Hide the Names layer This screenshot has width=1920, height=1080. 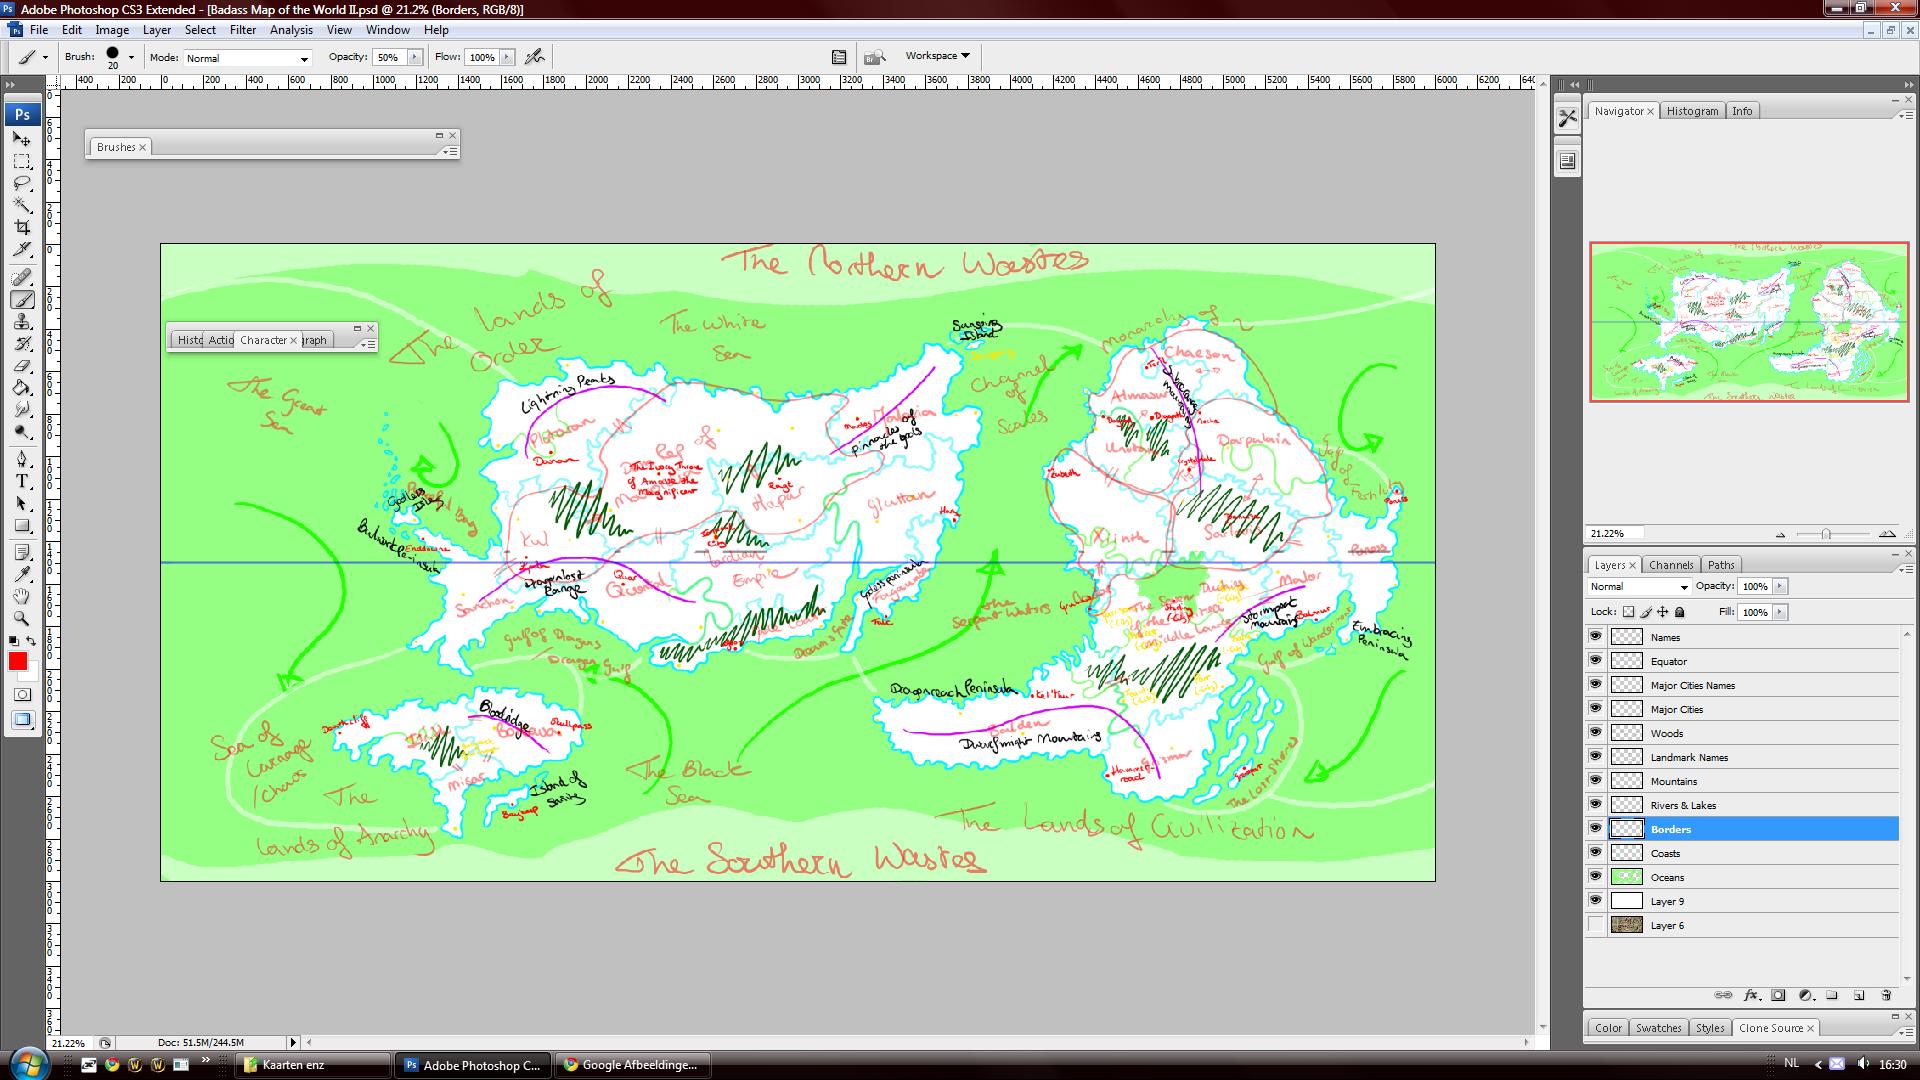click(1595, 637)
